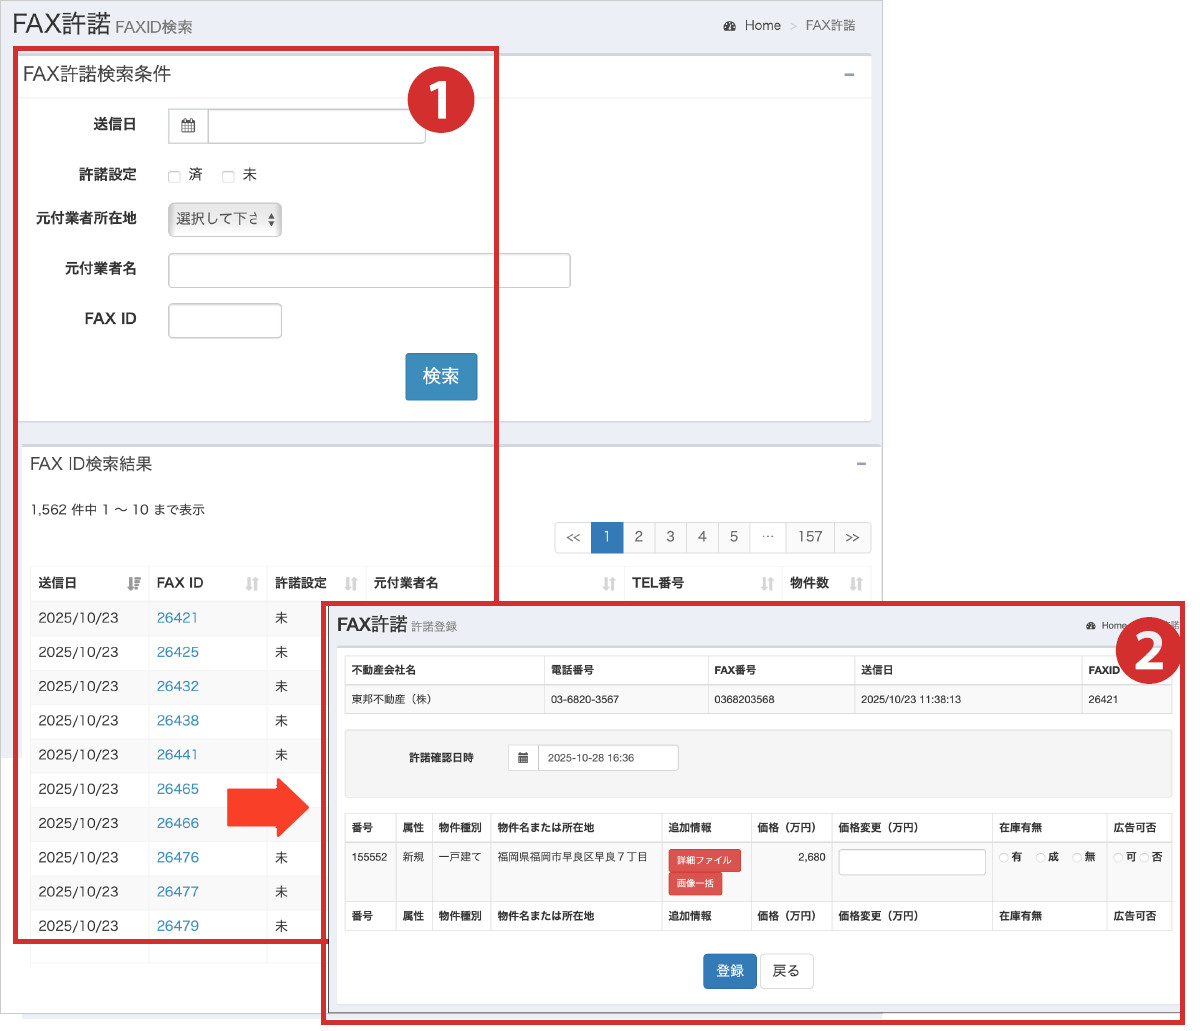This screenshot has width=1200, height=1031.
Task: Go to results page 3
Action: pyautogui.click(x=671, y=537)
